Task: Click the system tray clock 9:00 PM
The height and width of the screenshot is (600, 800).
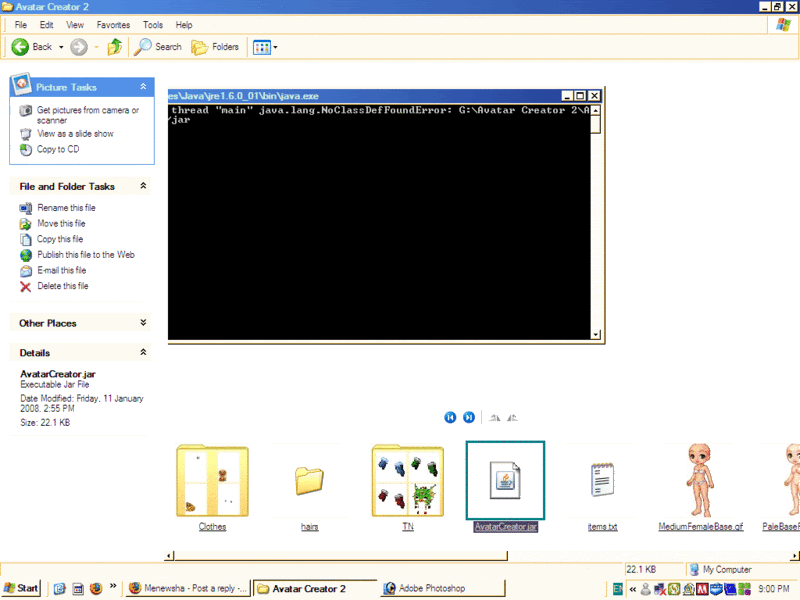Action: coord(774,589)
